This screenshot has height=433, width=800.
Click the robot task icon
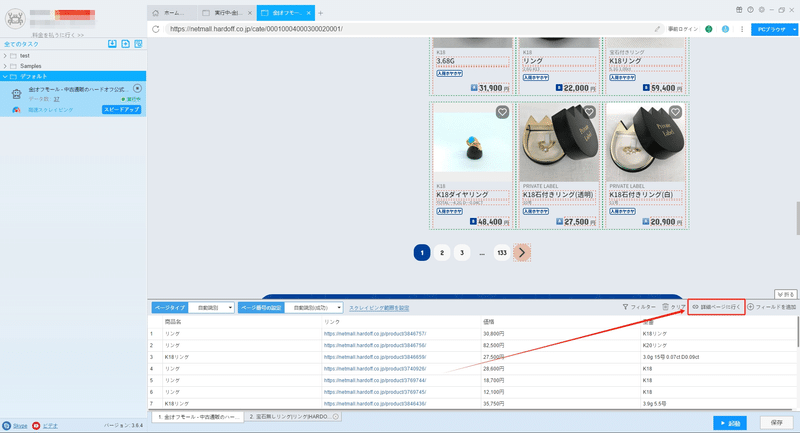(16, 94)
